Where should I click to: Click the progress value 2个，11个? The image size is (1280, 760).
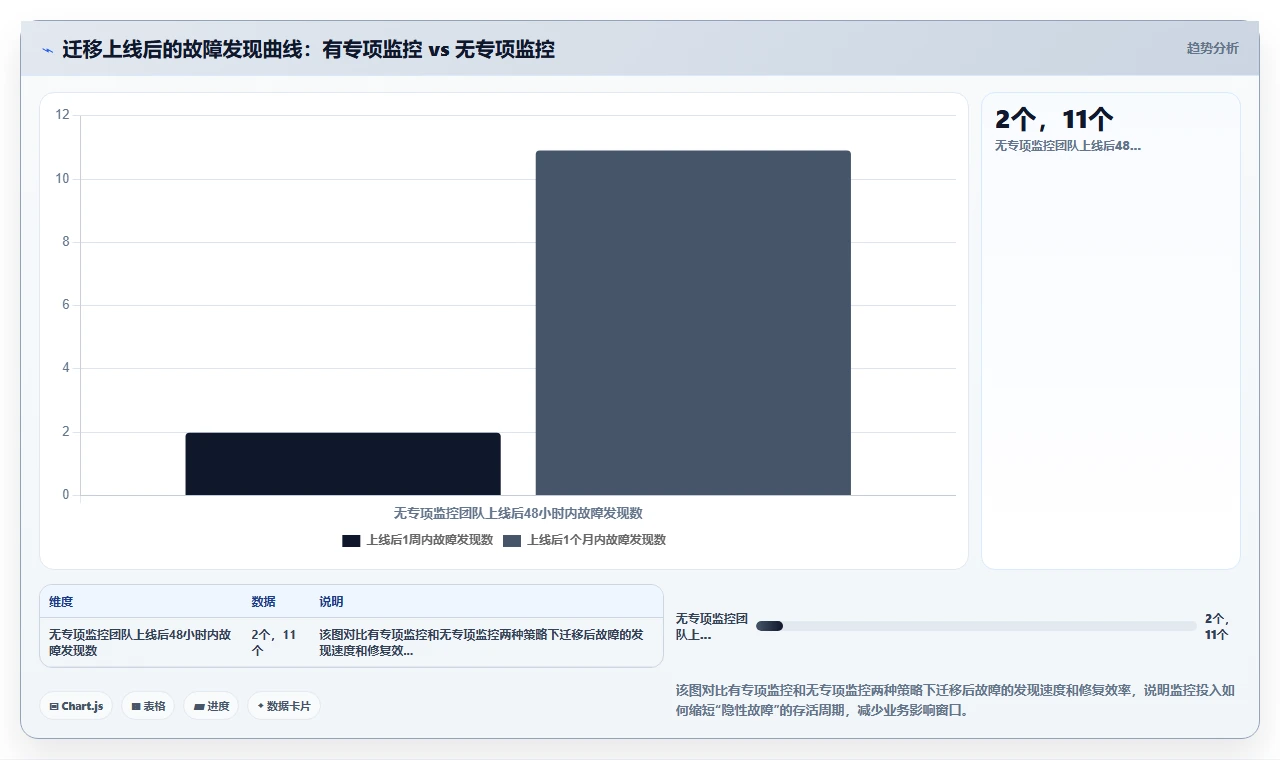[1217, 626]
